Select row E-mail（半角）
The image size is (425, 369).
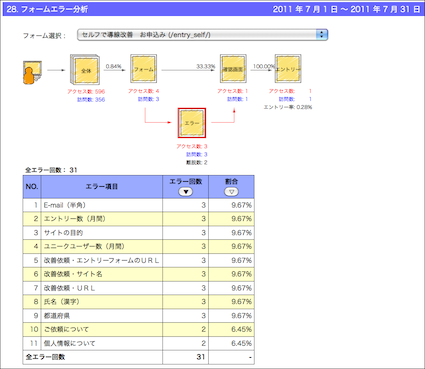[138, 205]
